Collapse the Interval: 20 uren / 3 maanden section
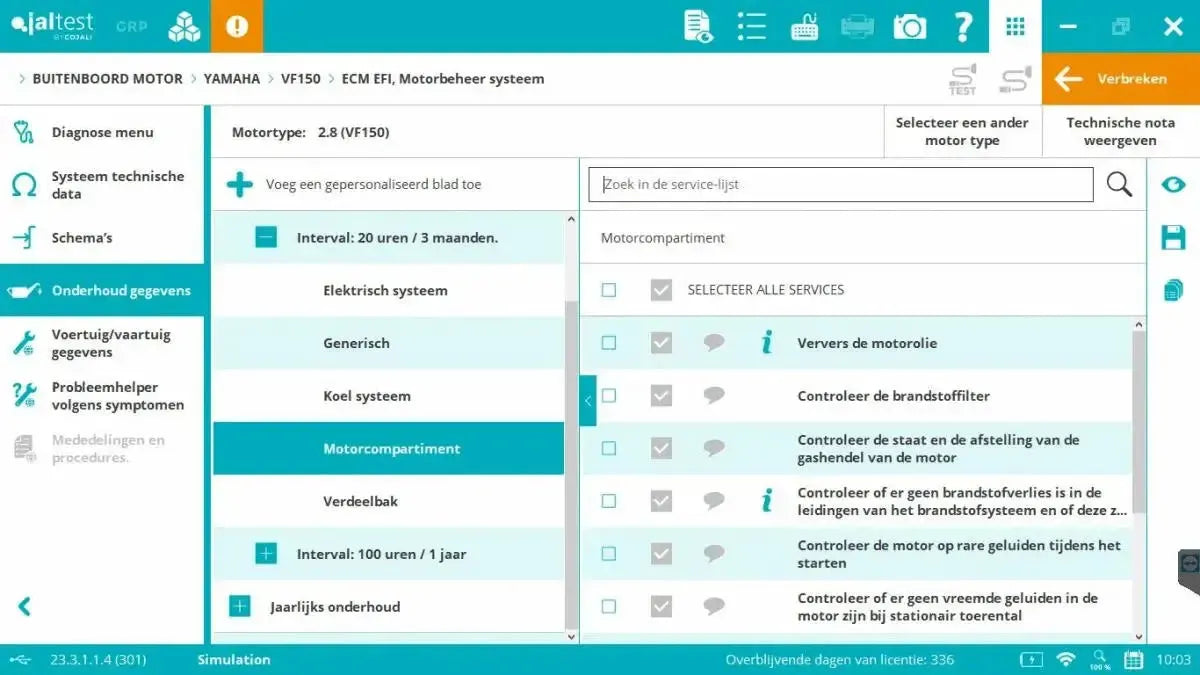Viewport: 1200px width, 675px height. point(264,237)
